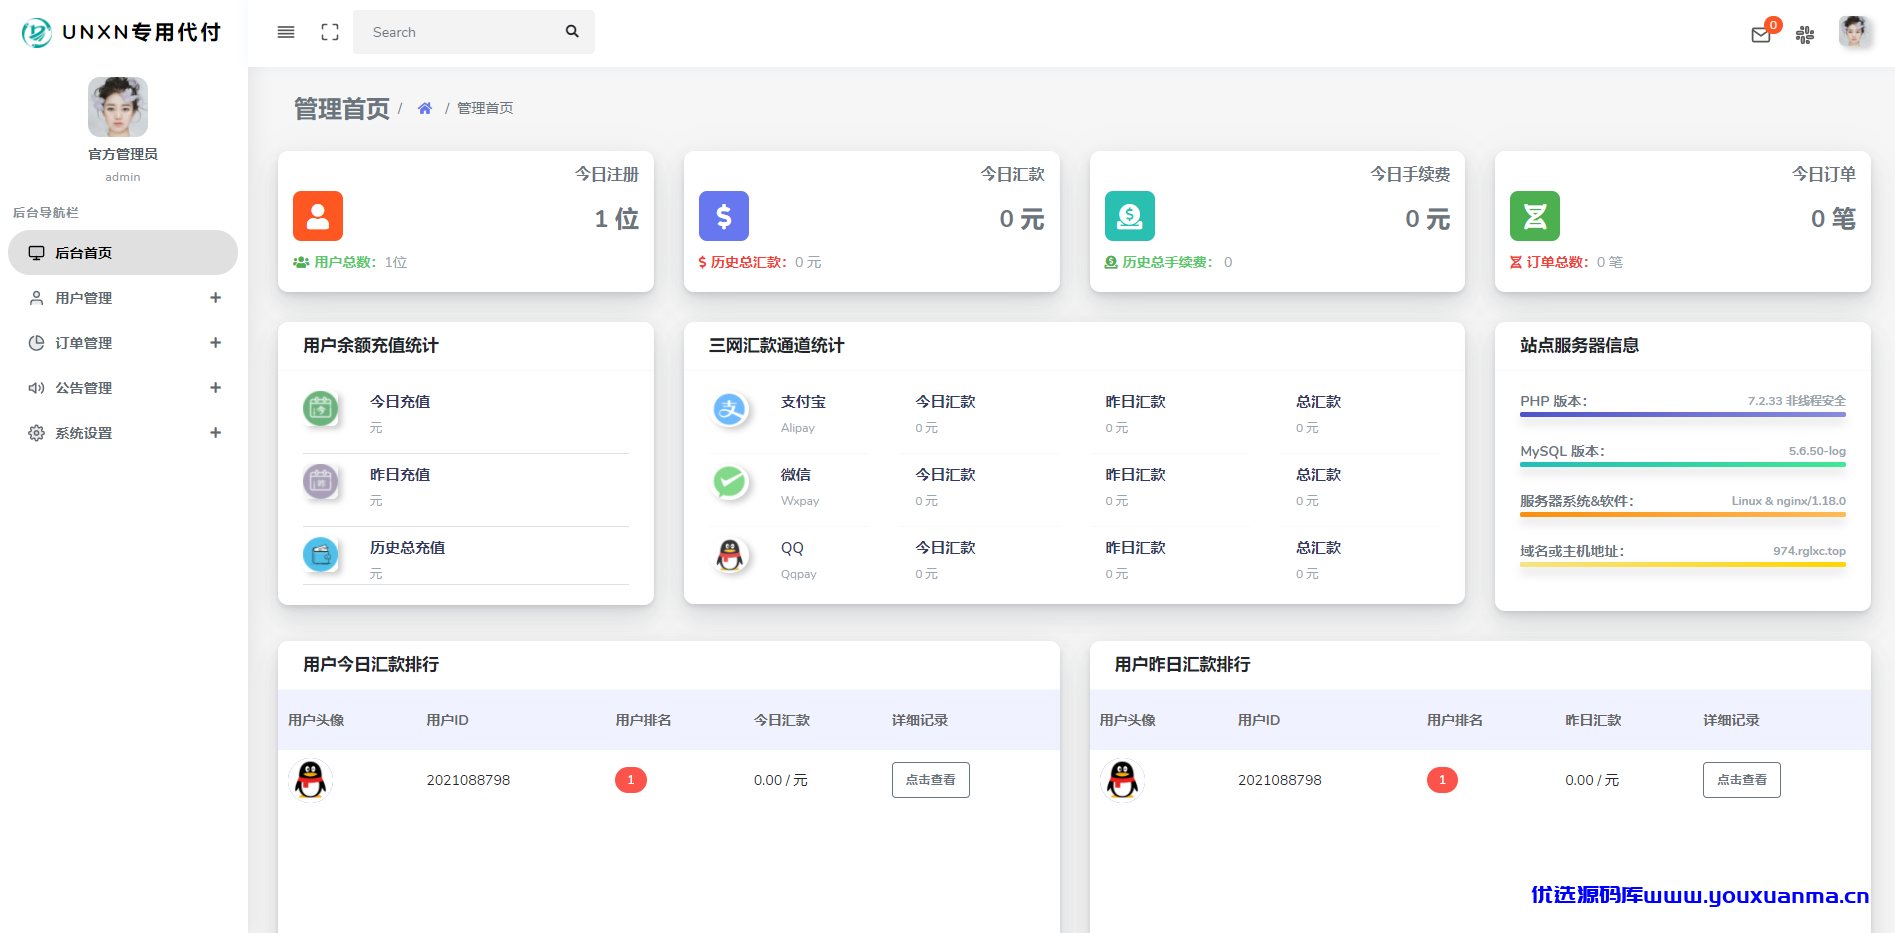Image resolution: width=1895 pixels, height=933 pixels.
Task: Click the MySQL 版本 green progress bar
Action: (x=1683, y=464)
